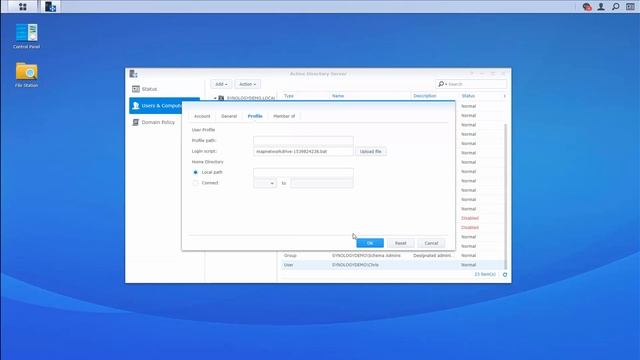Open the Action dropdown button

tap(247, 84)
